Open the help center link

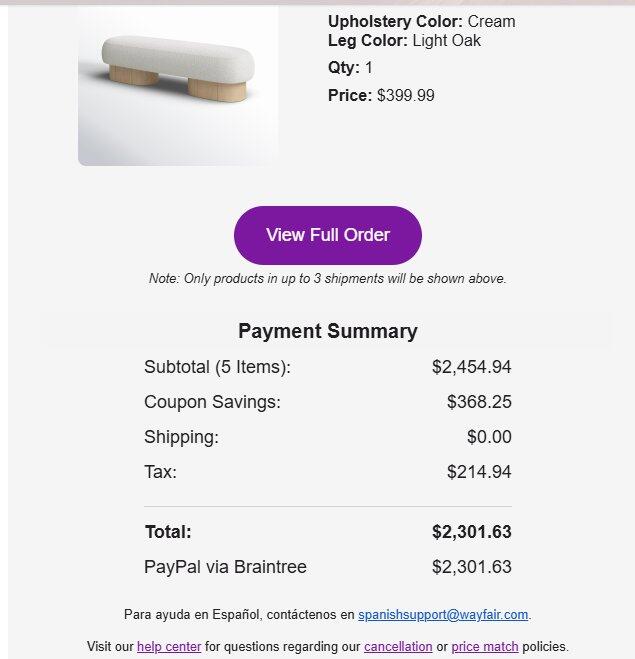pyautogui.click(x=169, y=646)
